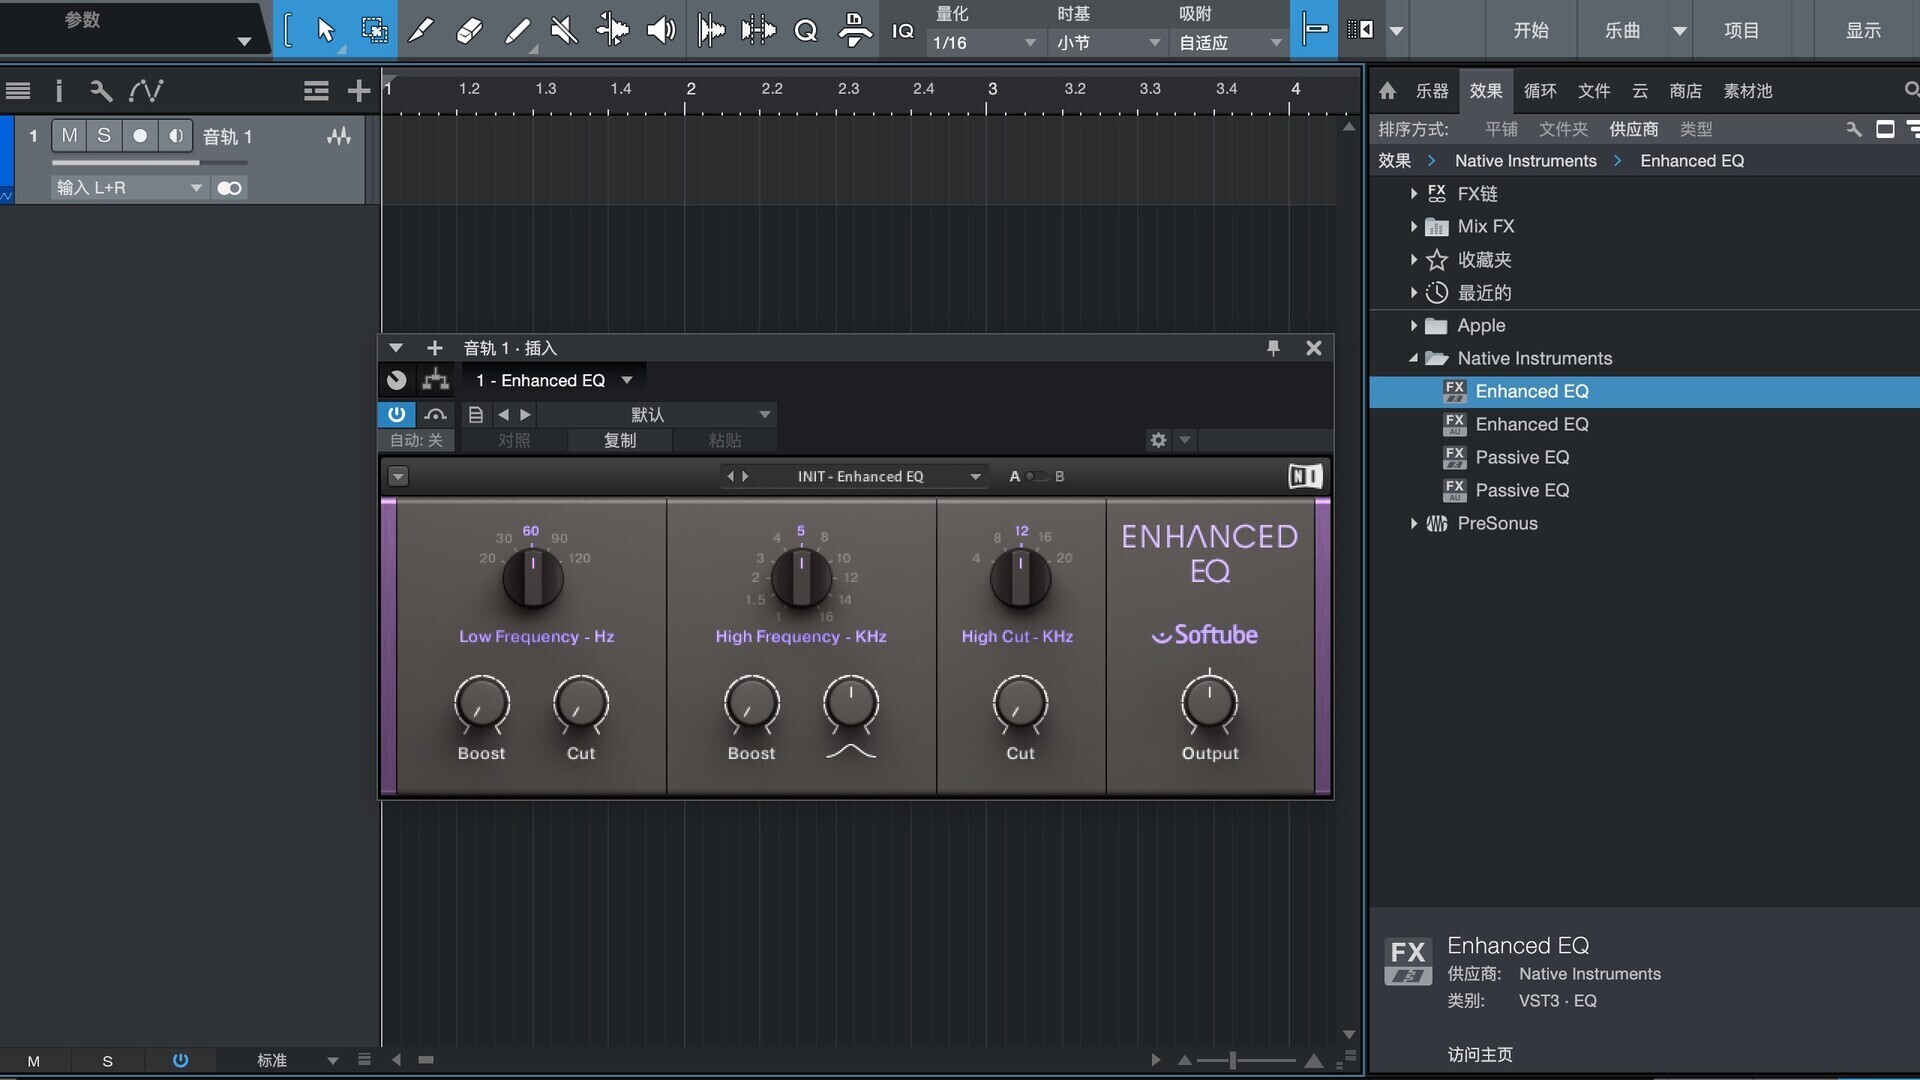Toggle A/B compare switch in Enhanced EQ

1036,476
